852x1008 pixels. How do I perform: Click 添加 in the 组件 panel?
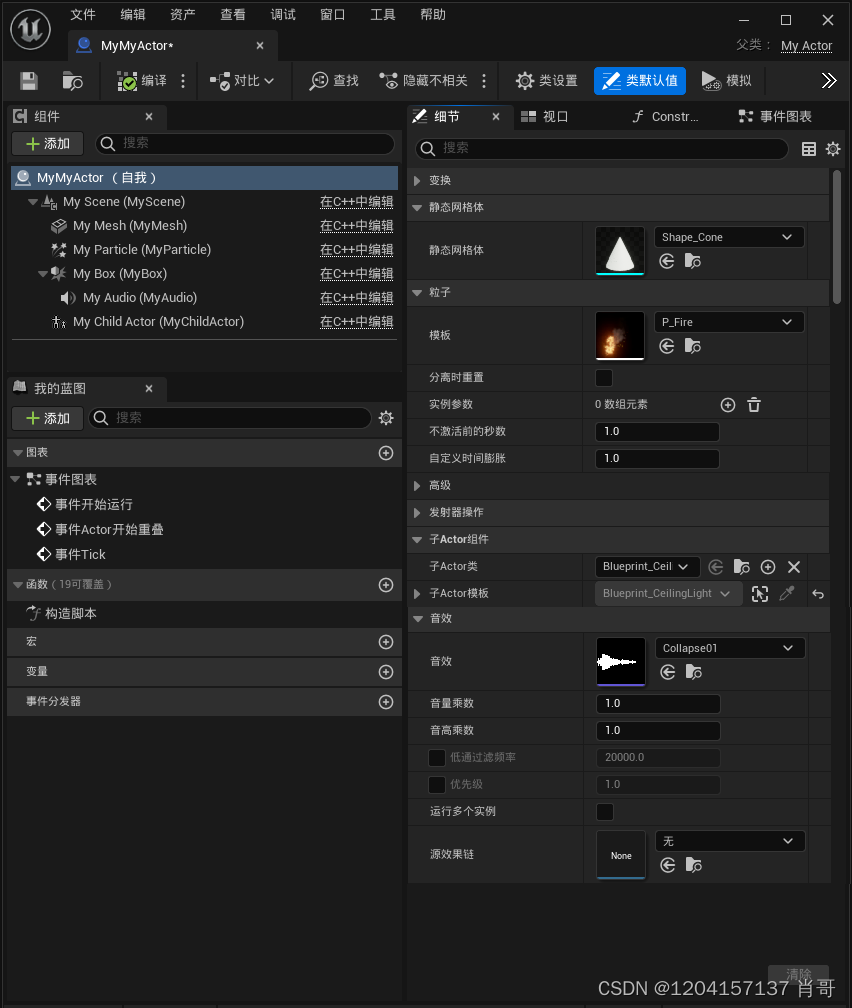tap(48, 143)
